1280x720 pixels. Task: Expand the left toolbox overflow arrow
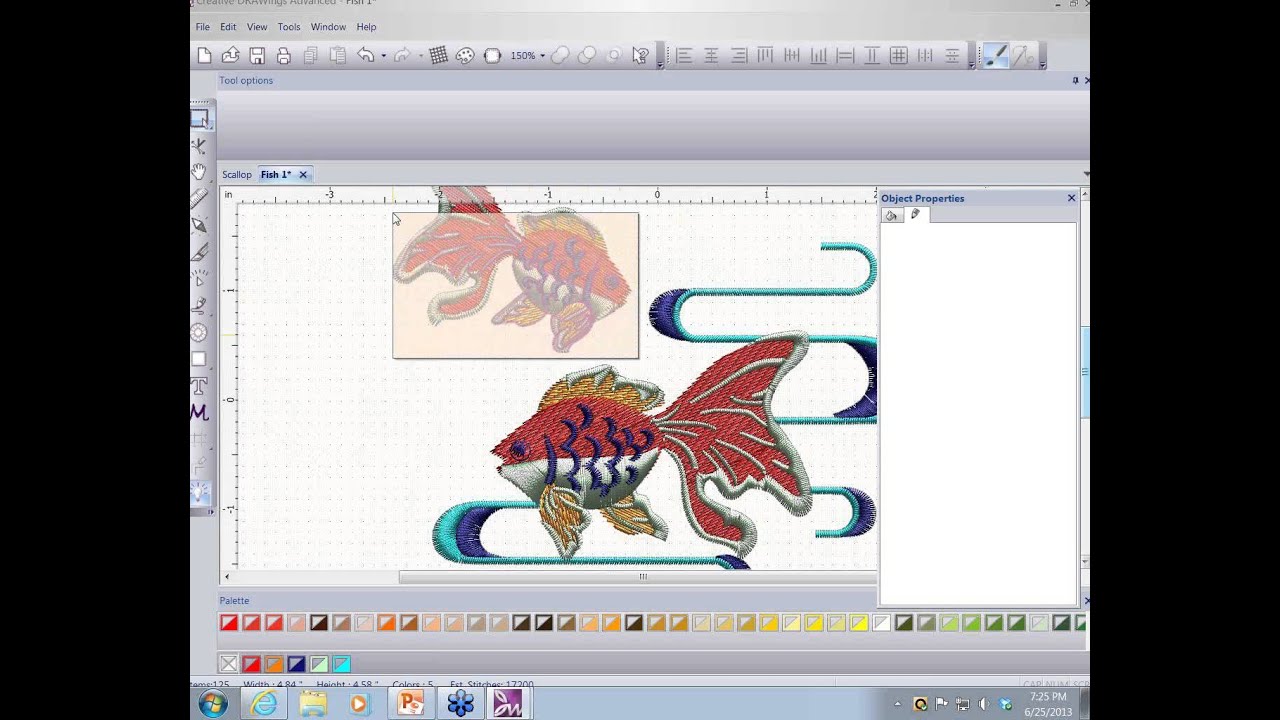pyautogui.click(x=210, y=512)
